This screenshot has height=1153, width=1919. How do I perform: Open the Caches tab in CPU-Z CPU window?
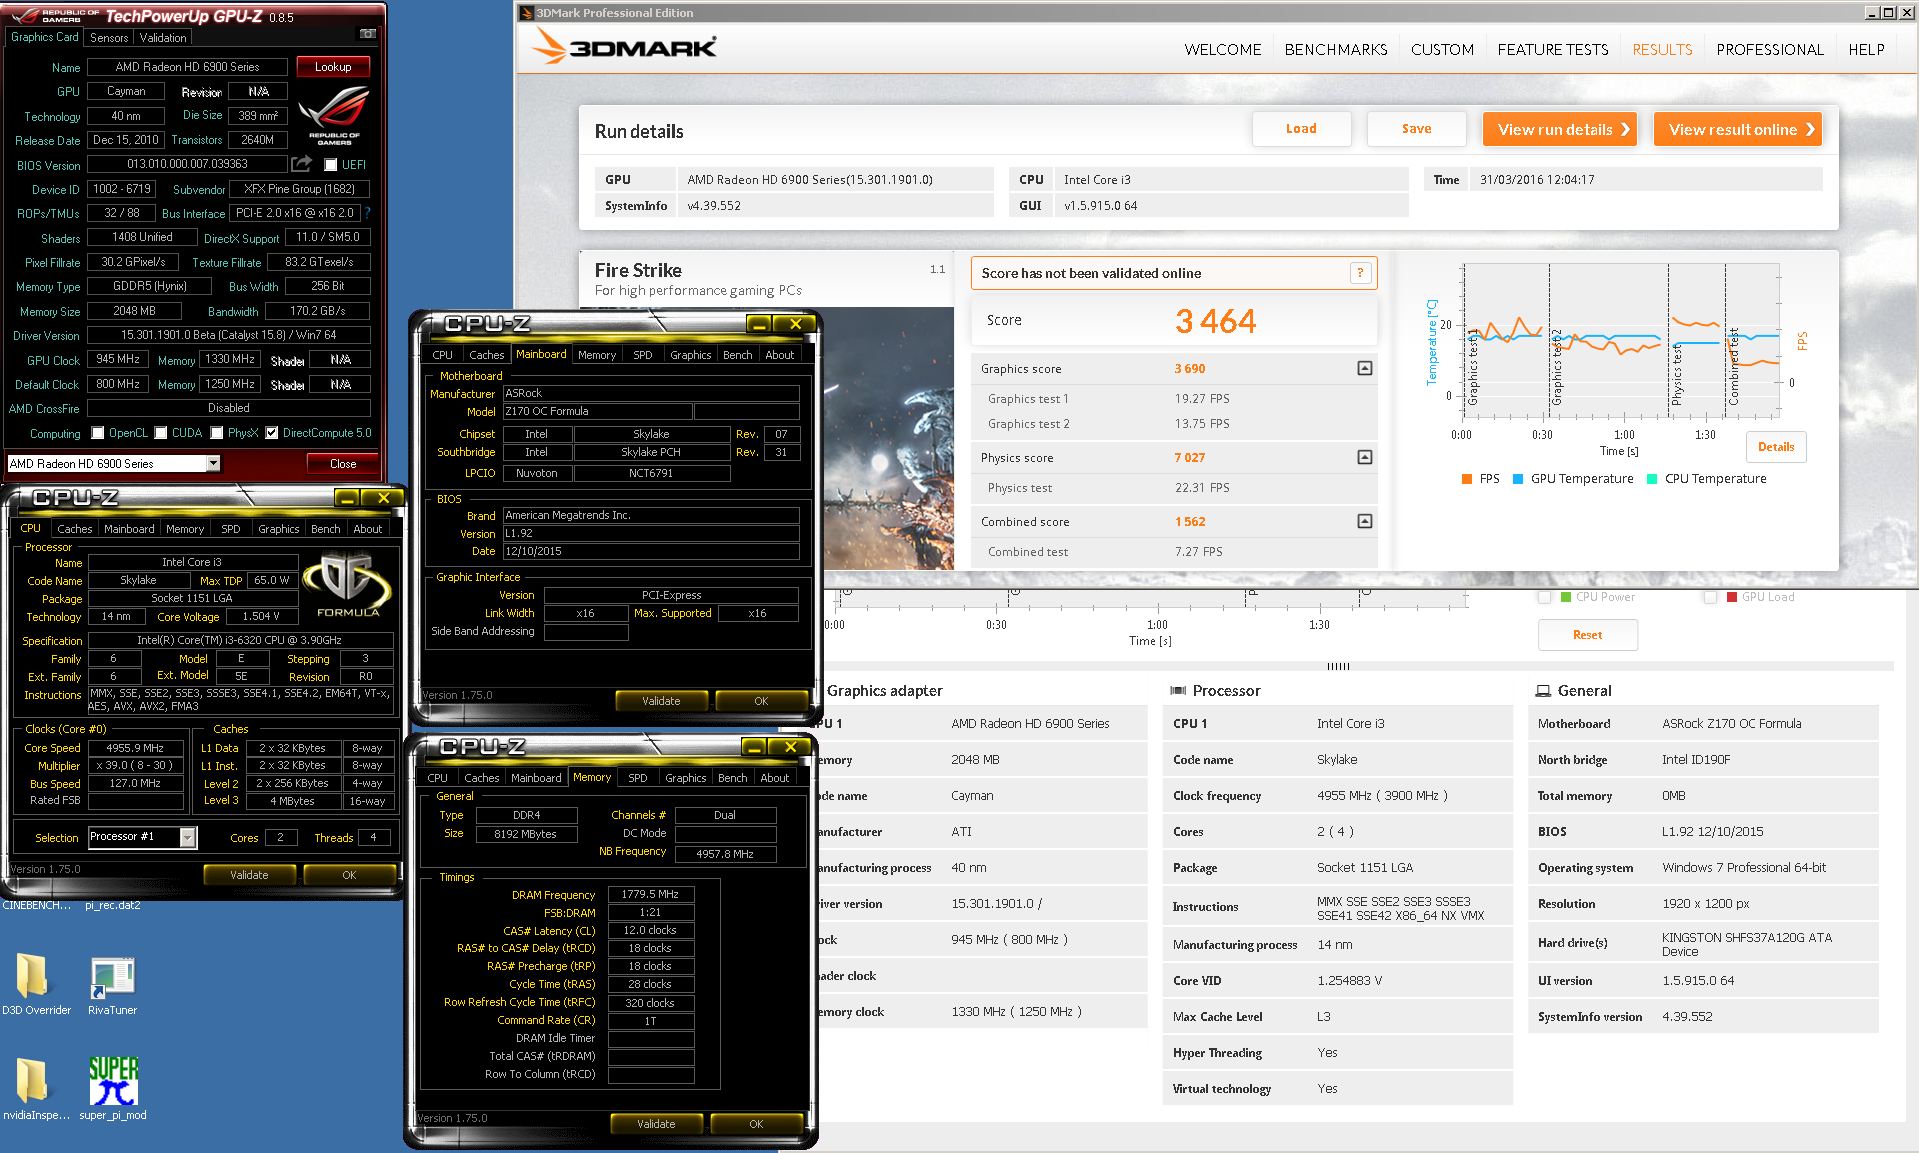(x=74, y=529)
